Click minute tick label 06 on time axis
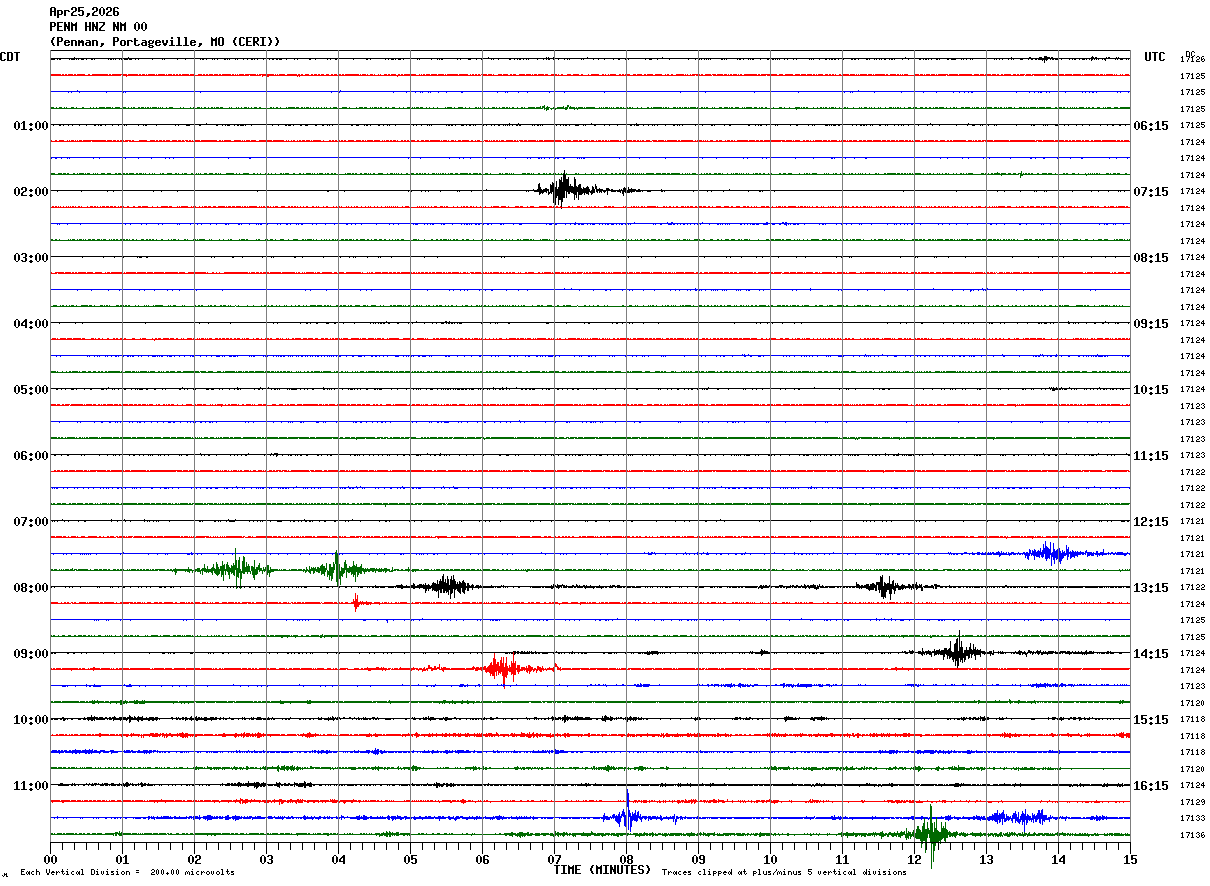 click(482, 860)
